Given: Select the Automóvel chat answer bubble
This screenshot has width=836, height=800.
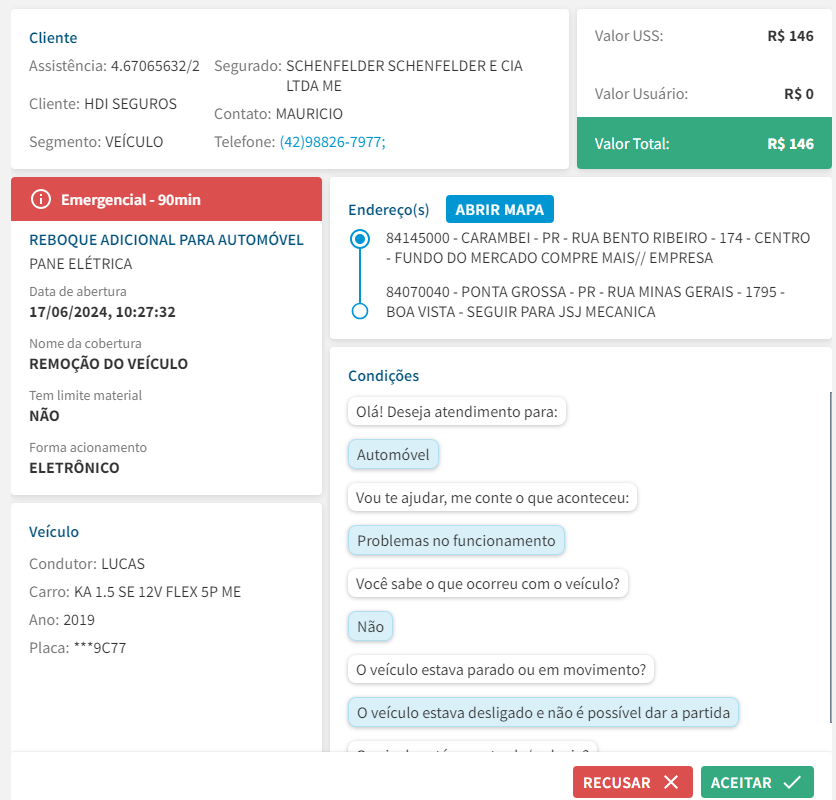Looking at the screenshot, I should (393, 456).
